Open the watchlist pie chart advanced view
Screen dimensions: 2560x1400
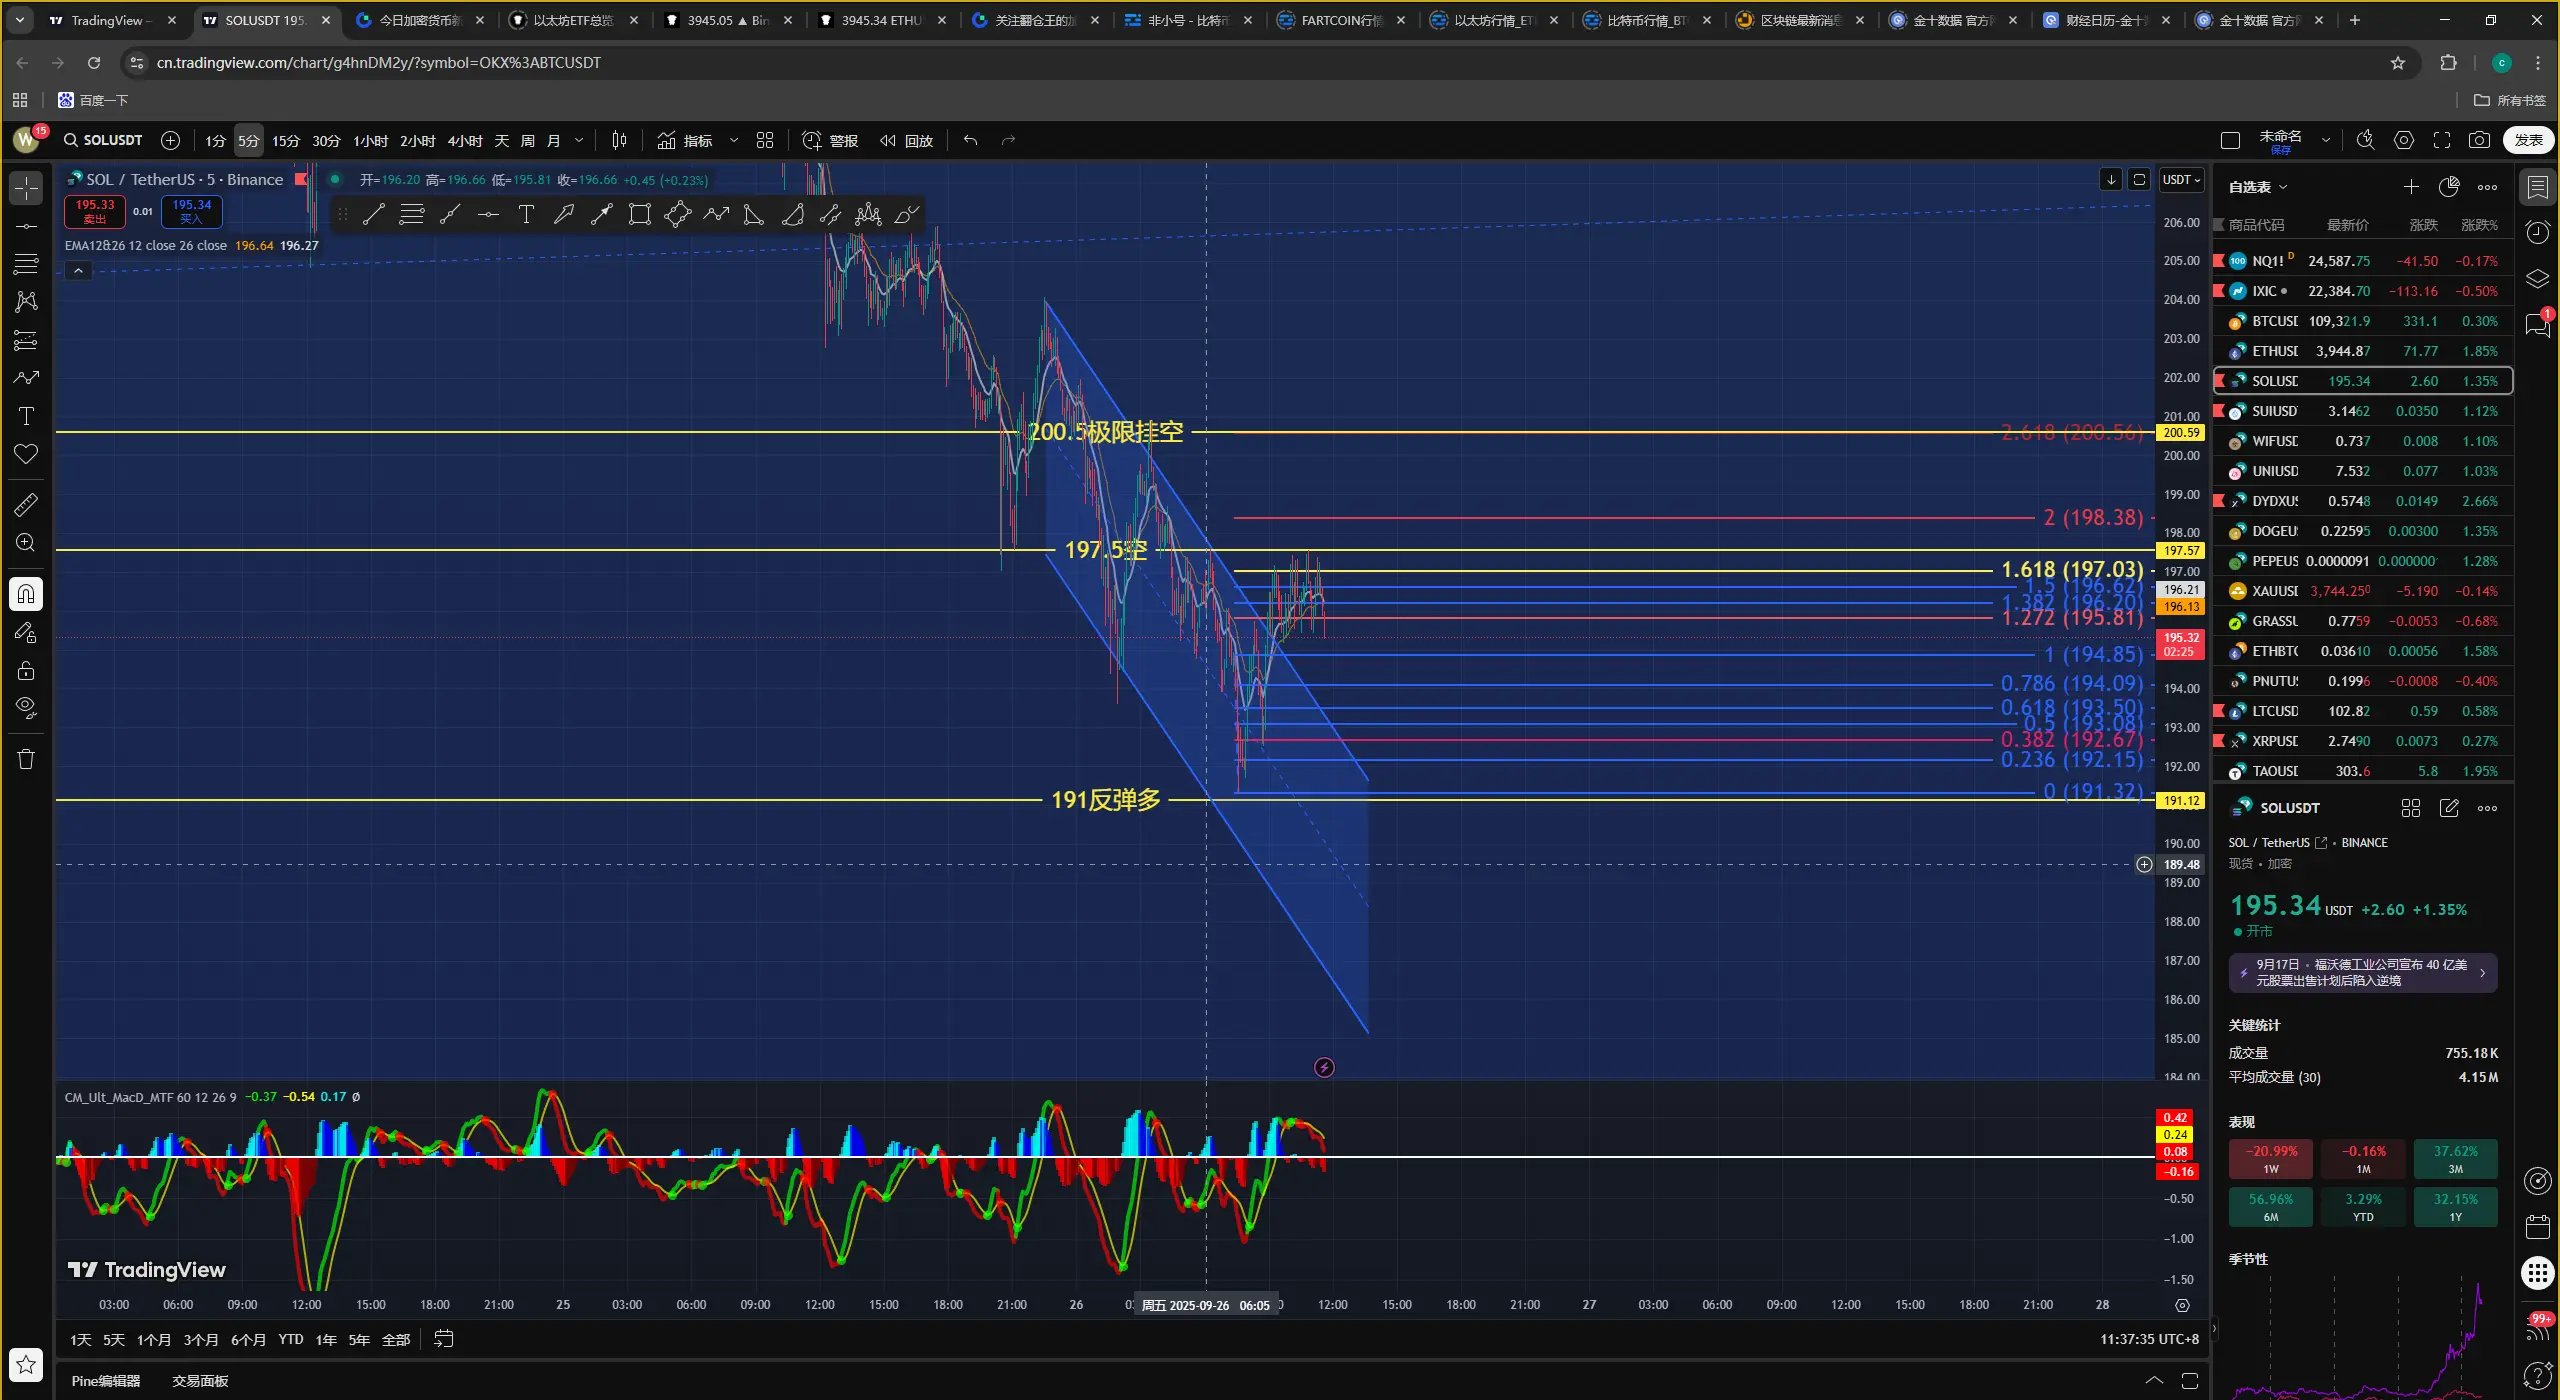coord(2449,187)
